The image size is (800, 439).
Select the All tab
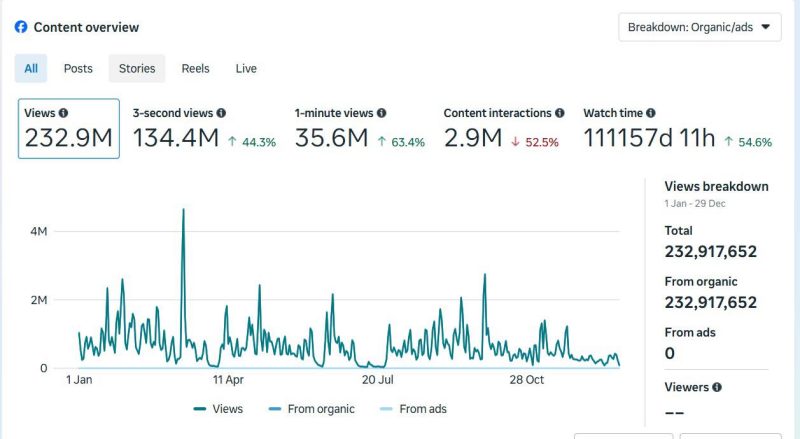tap(31, 69)
